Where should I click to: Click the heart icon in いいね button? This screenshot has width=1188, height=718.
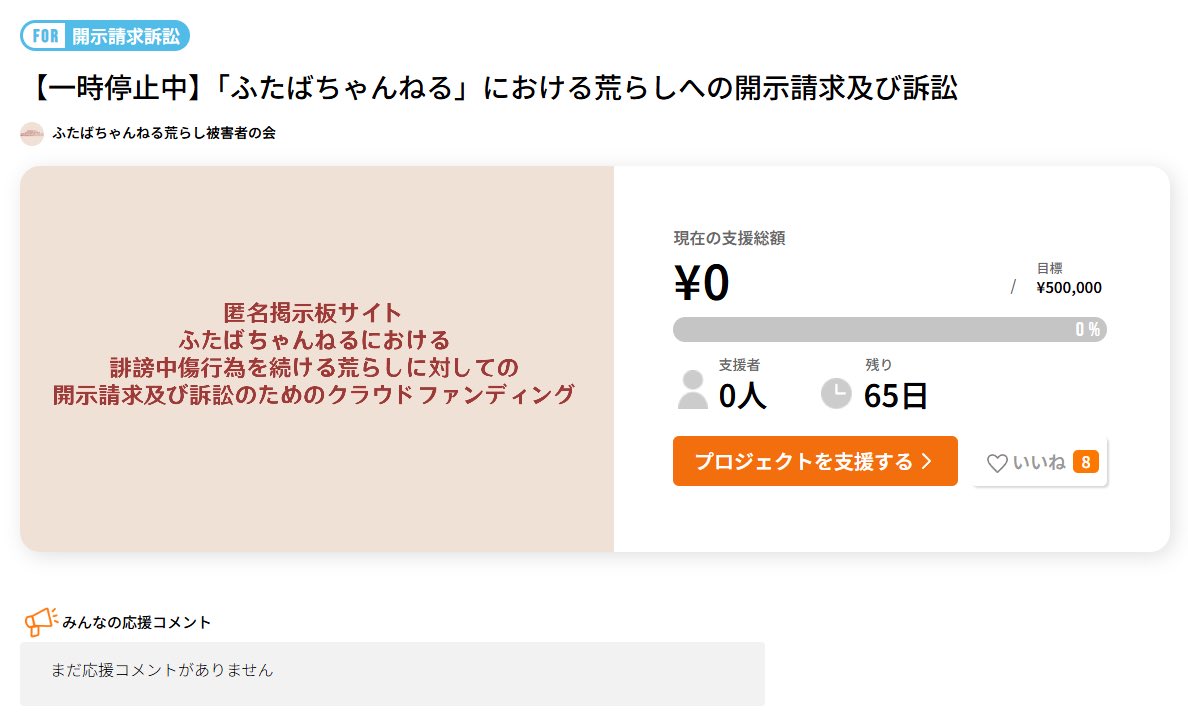(x=997, y=463)
